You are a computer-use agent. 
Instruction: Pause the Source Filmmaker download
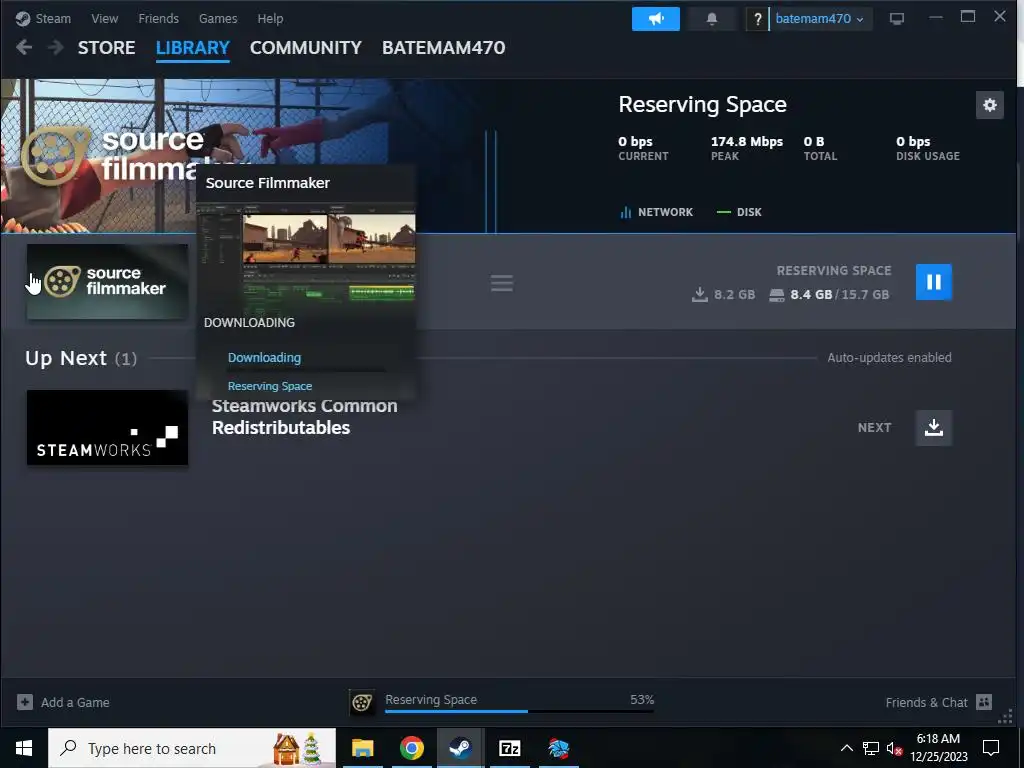pos(934,282)
